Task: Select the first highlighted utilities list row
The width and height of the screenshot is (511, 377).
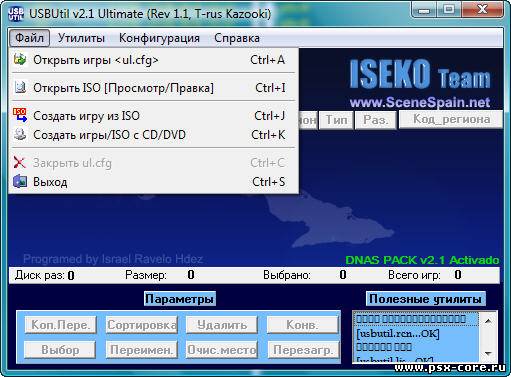Action: pos(416,319)
